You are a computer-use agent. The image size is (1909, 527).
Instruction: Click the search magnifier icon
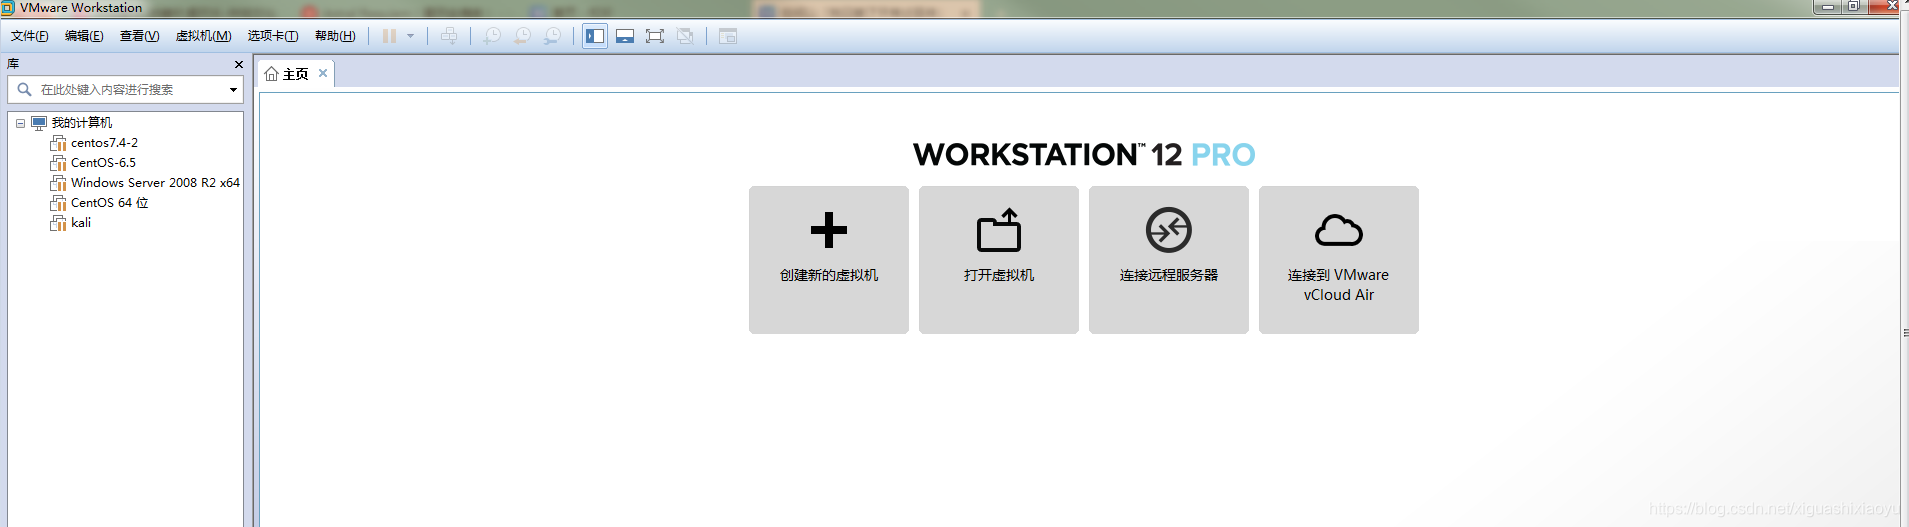pyautogui.click(x=24, y=89)
